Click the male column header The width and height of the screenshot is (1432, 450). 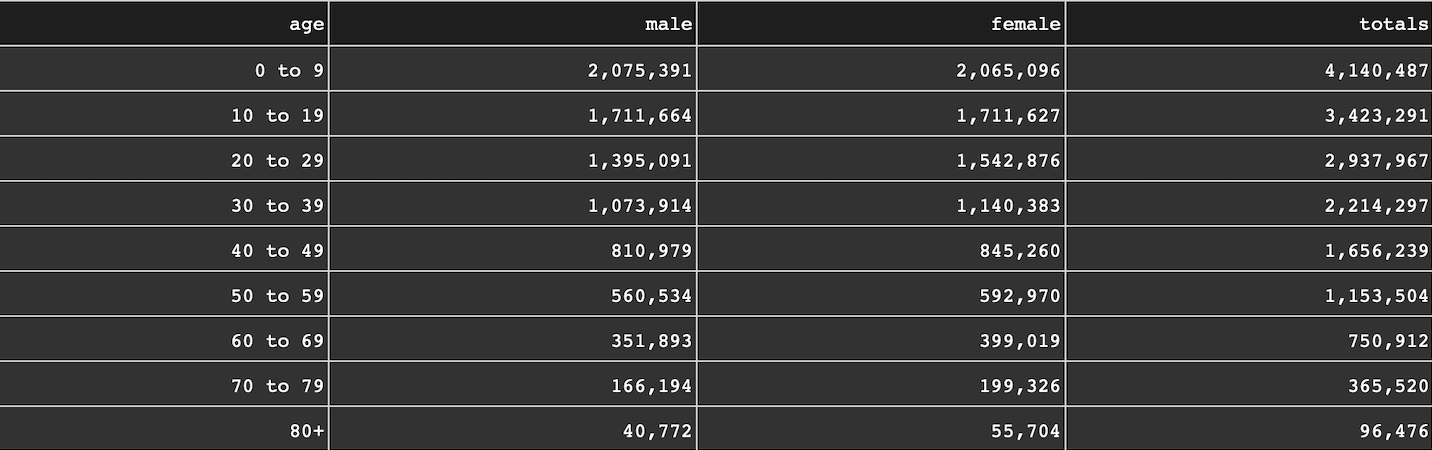coord(669,25)
